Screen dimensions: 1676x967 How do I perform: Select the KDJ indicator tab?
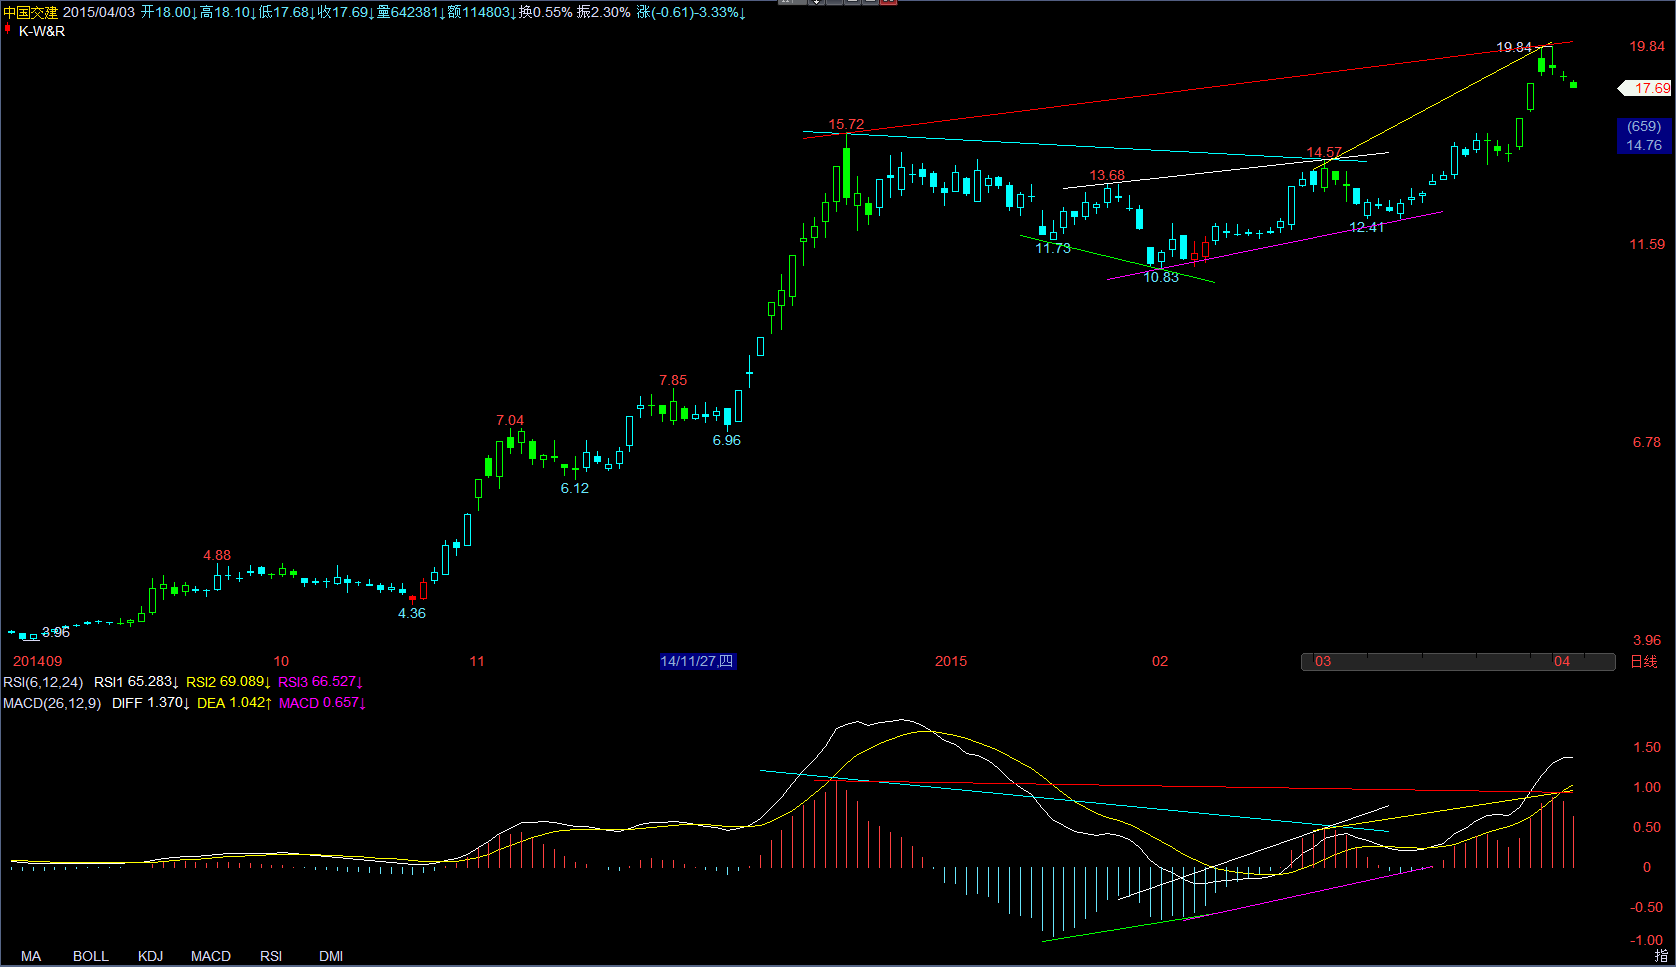tap(151, 956)
